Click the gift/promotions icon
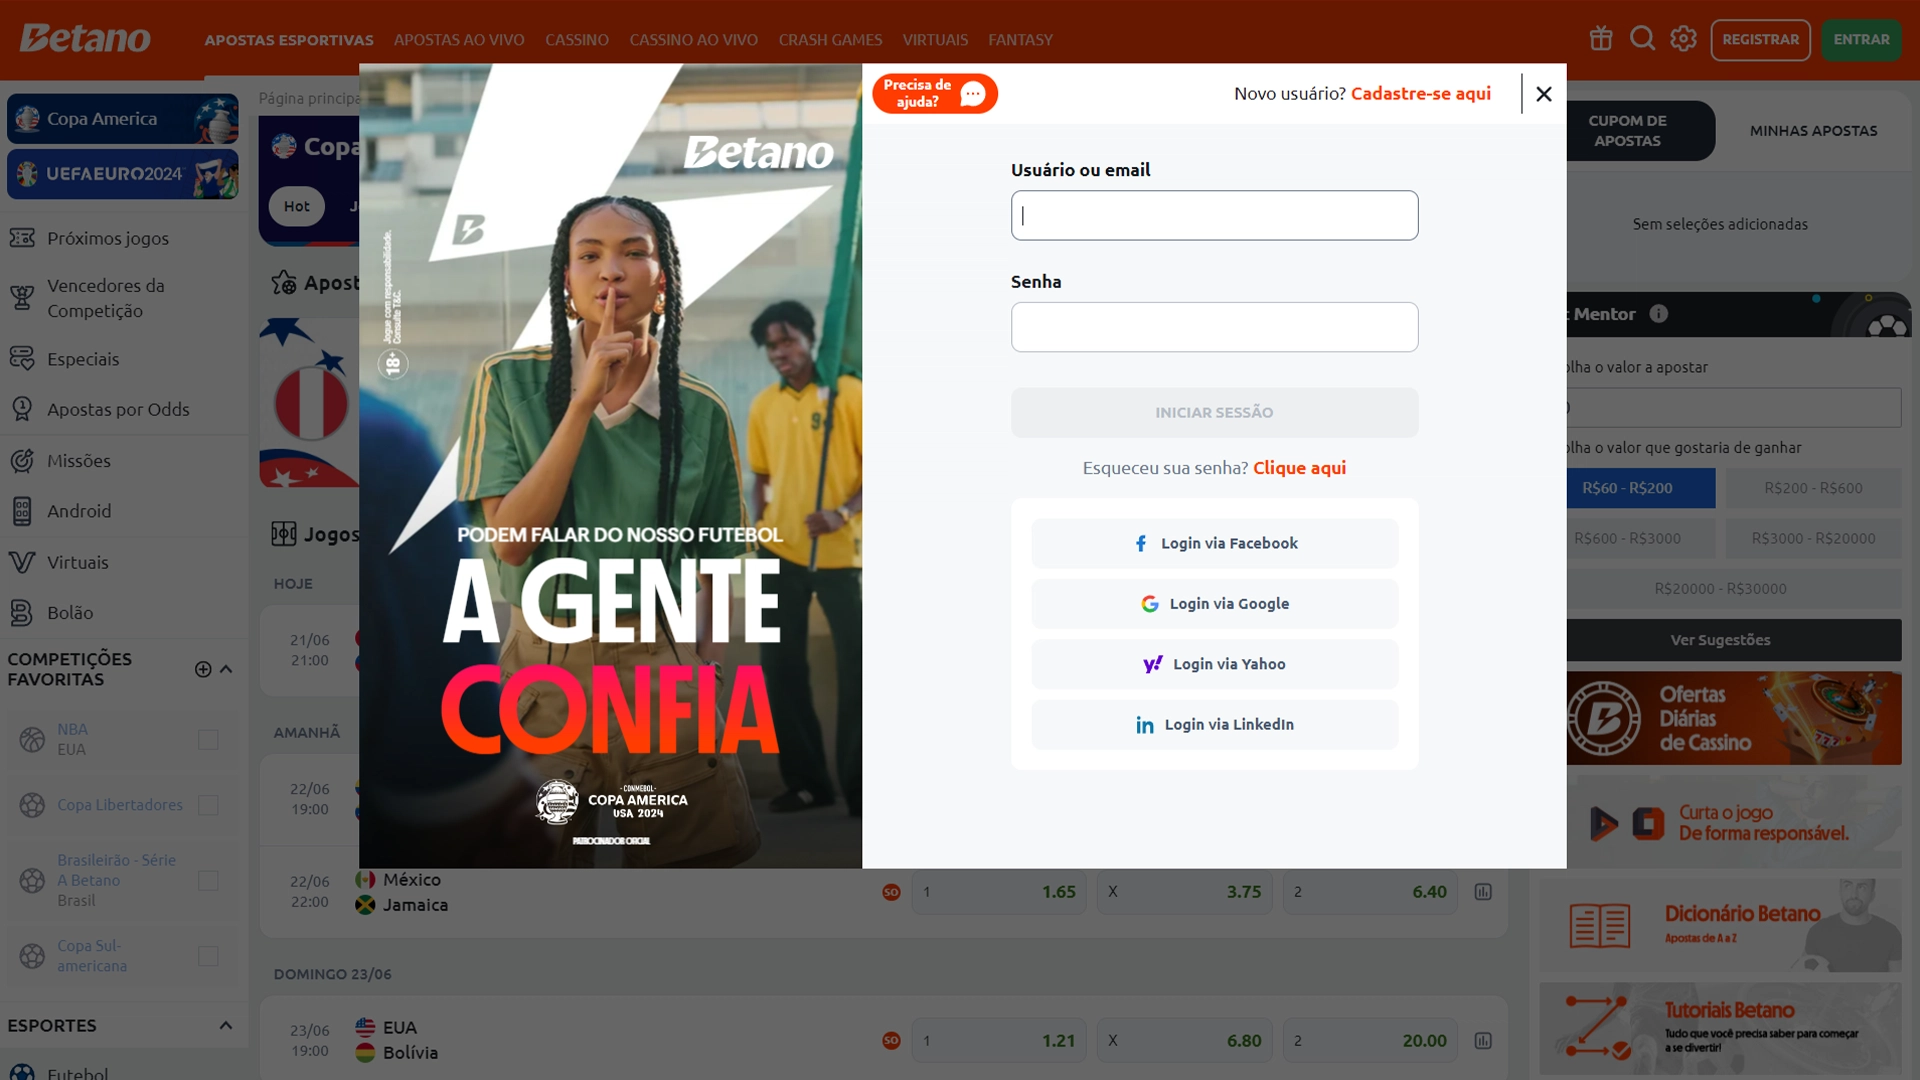 point(1601,38)
